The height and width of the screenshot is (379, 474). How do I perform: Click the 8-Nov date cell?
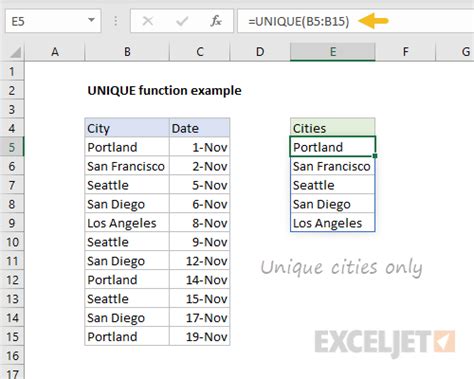(200, 223)
